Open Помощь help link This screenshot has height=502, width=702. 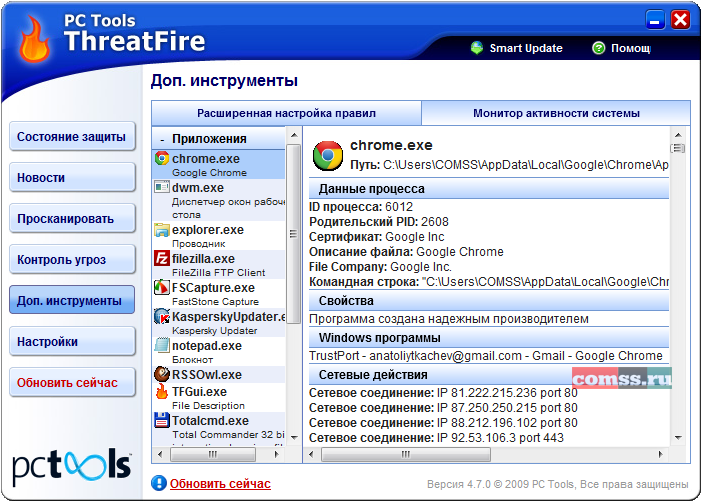tap(631, 48)
